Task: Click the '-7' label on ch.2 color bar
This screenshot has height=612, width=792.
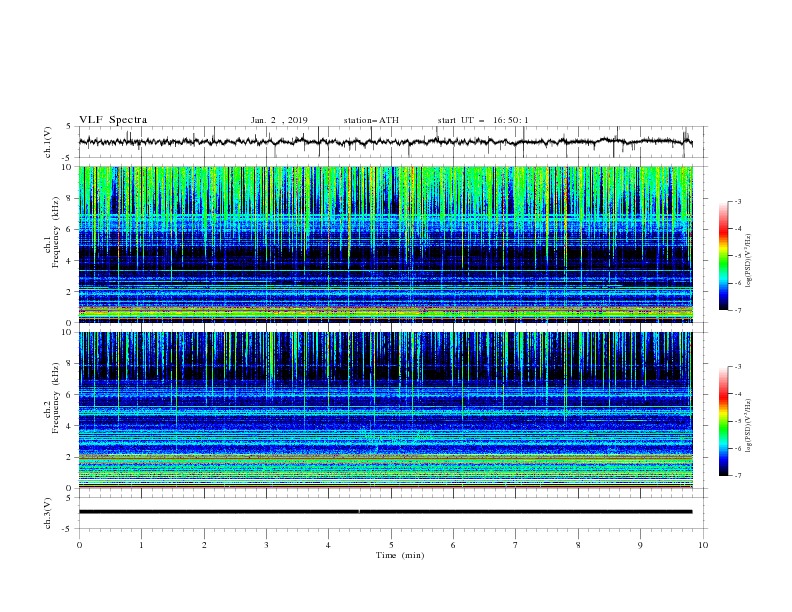Action: (737, 476)
